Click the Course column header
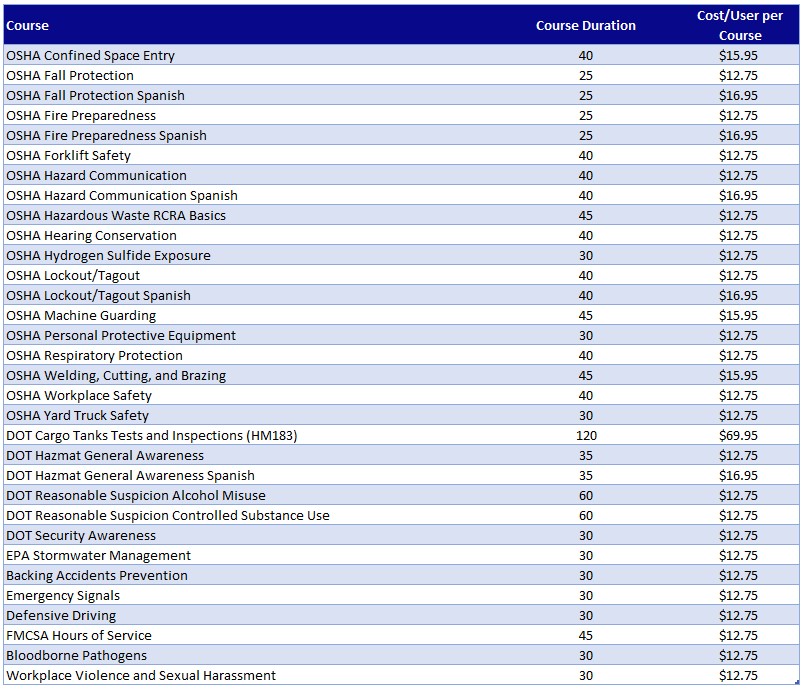804x689 pixels. click(x=27, y=26)
